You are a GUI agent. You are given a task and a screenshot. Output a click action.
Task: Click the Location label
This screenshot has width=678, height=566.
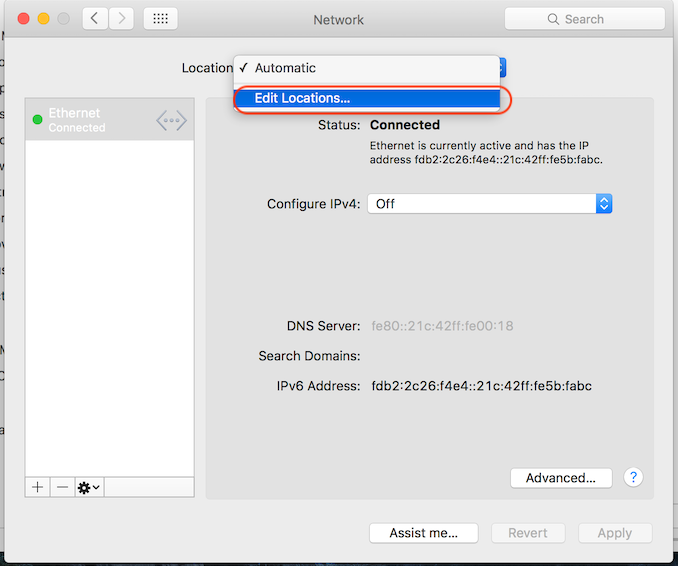208,68
